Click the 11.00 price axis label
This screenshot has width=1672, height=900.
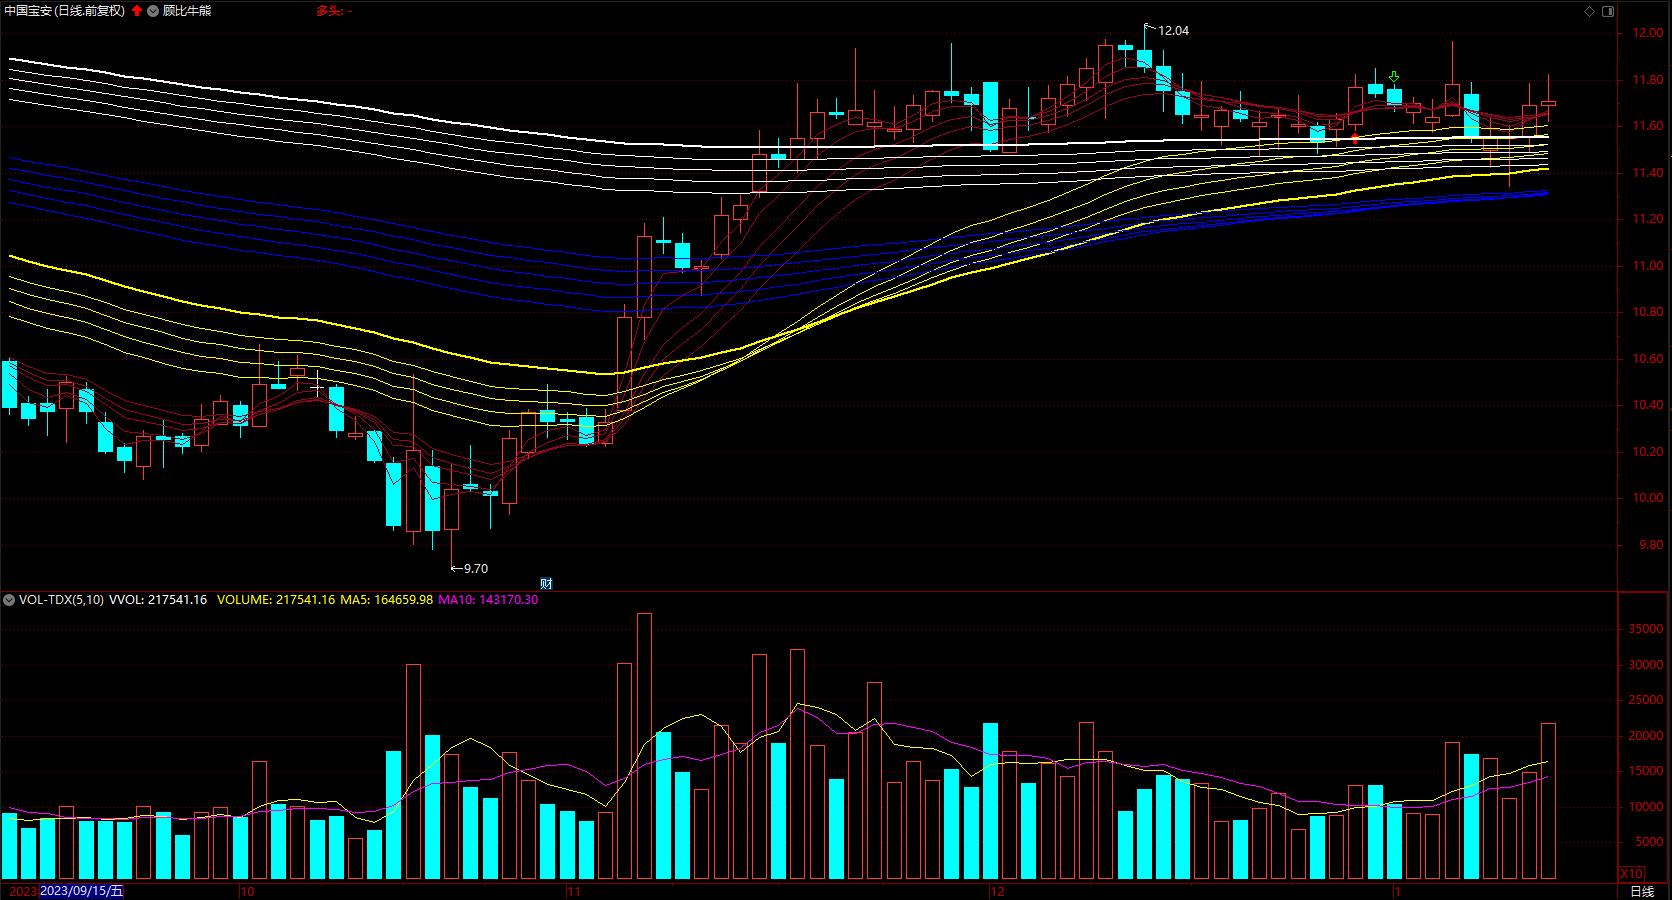coord(1648,266)
